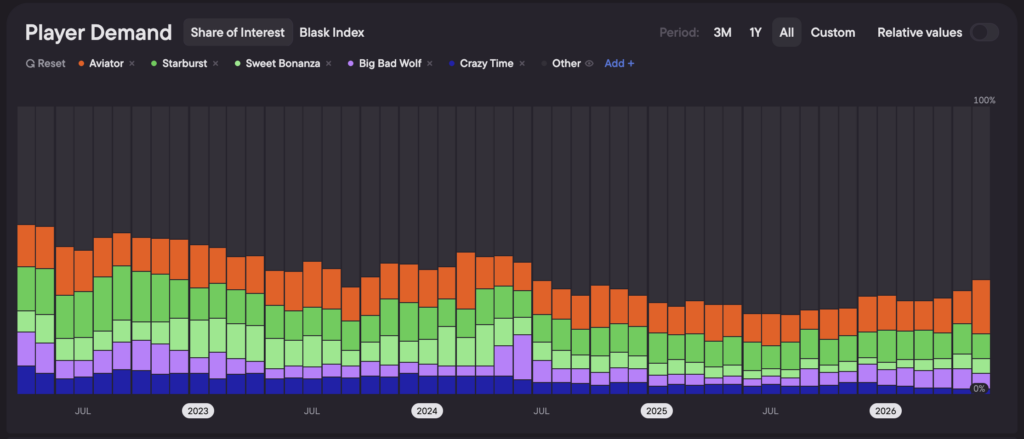Click the 2024 timeline marker
This screenshot has width=1024, height=439.
pyautogui.click(x=427, y=411)
